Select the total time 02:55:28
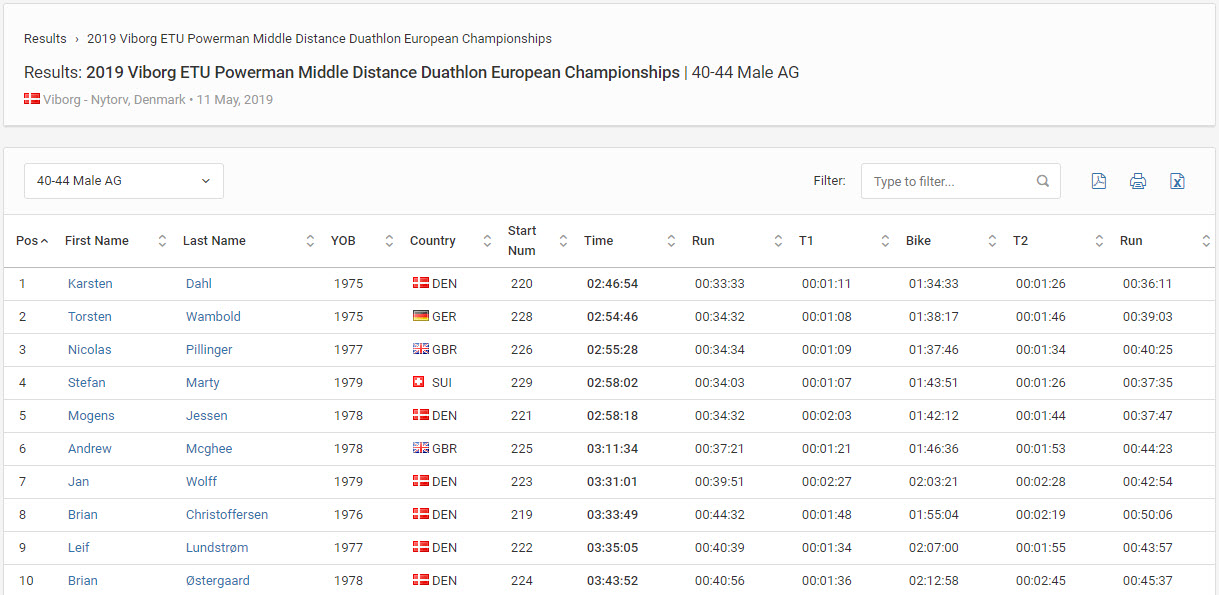 612,349
